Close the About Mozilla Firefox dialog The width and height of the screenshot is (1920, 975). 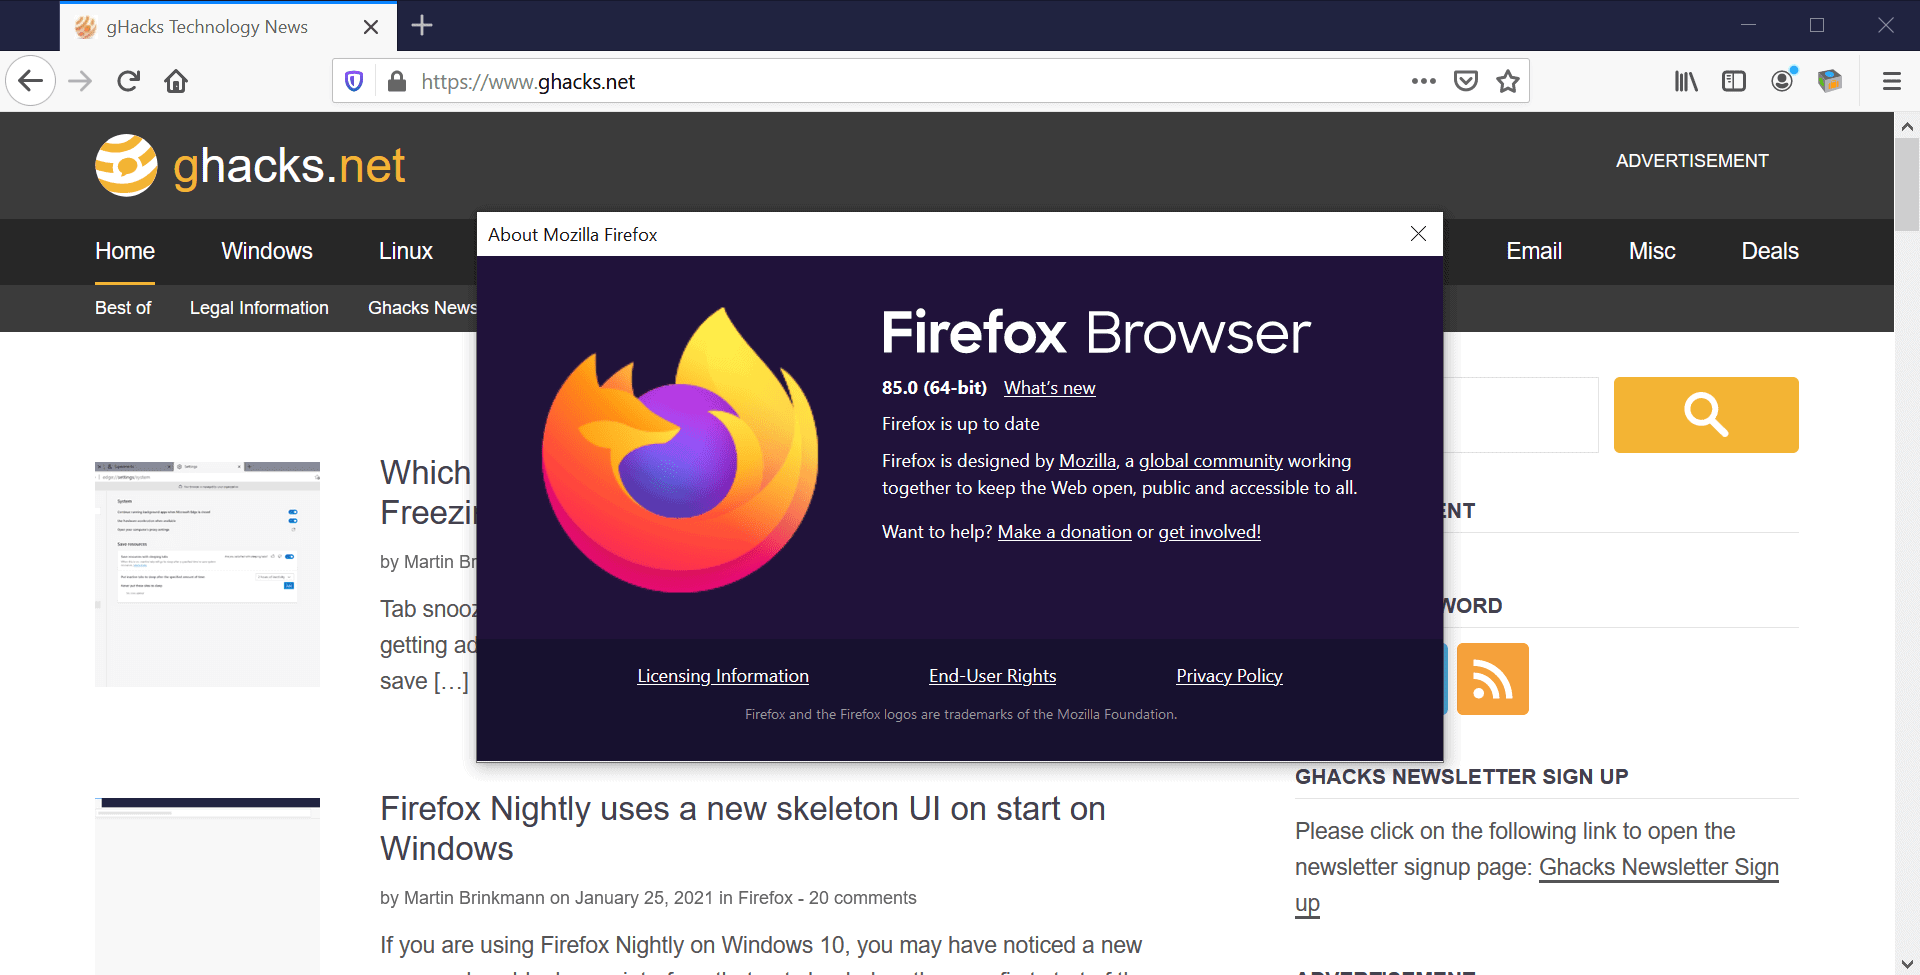tap(1418, 234)
